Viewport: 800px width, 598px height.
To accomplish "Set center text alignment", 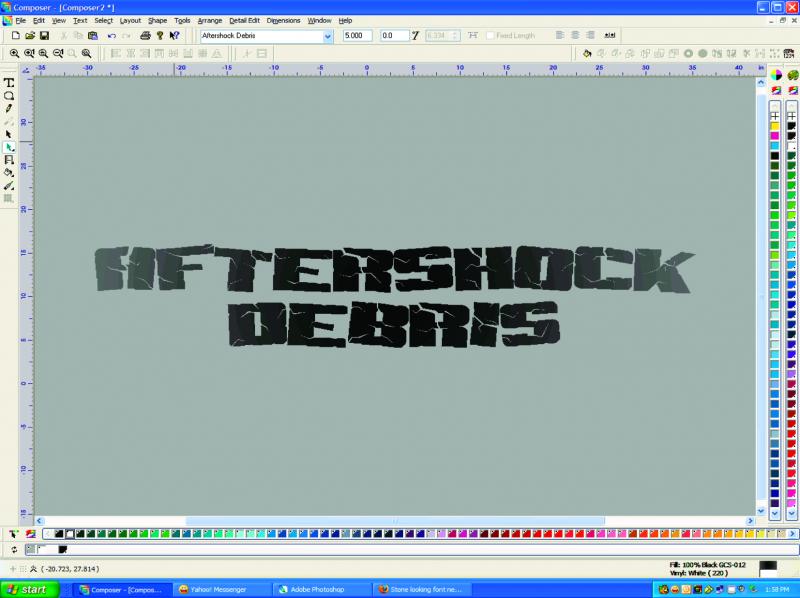I will pos(575,36).
